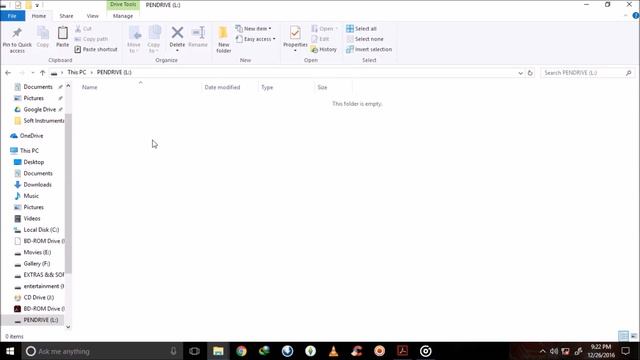
Task: Open the Move to dropdown
Action: point(134,39)
